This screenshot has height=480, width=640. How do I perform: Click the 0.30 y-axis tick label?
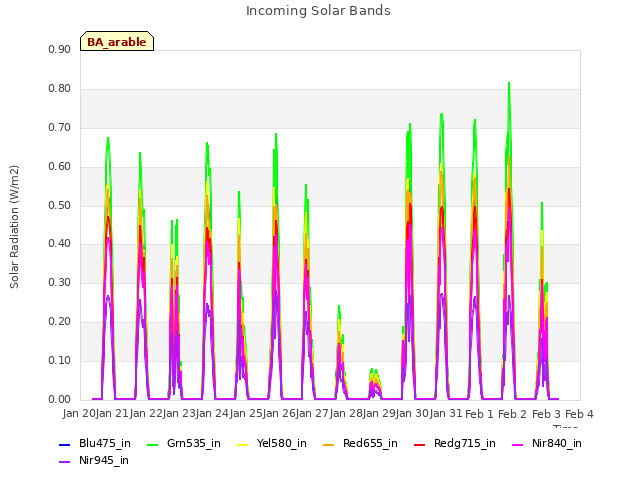[60, 282]
